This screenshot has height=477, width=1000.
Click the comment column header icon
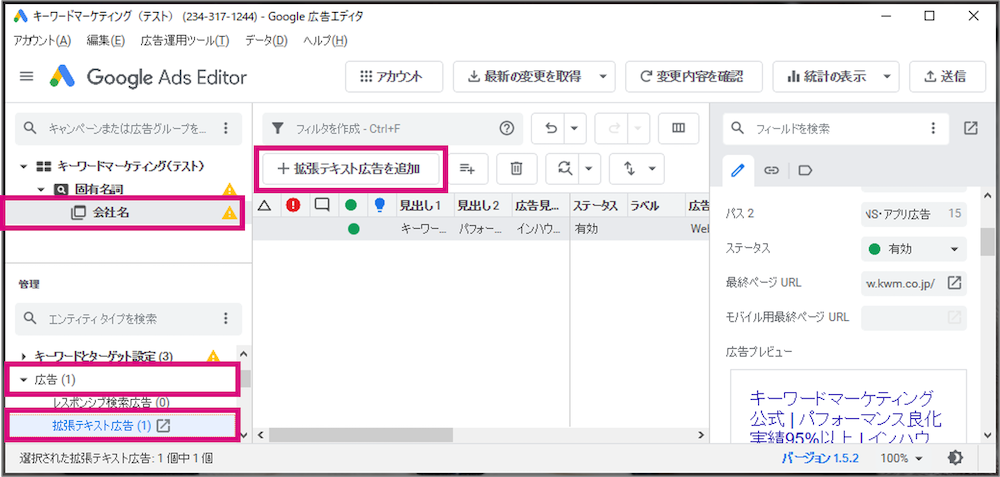(322, 205)
